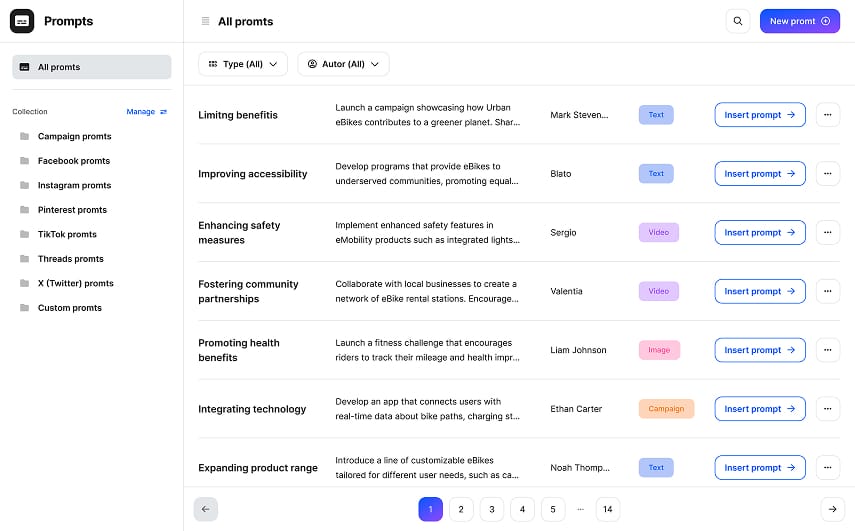Open more options for Integrating technology row

click(827, 409)
